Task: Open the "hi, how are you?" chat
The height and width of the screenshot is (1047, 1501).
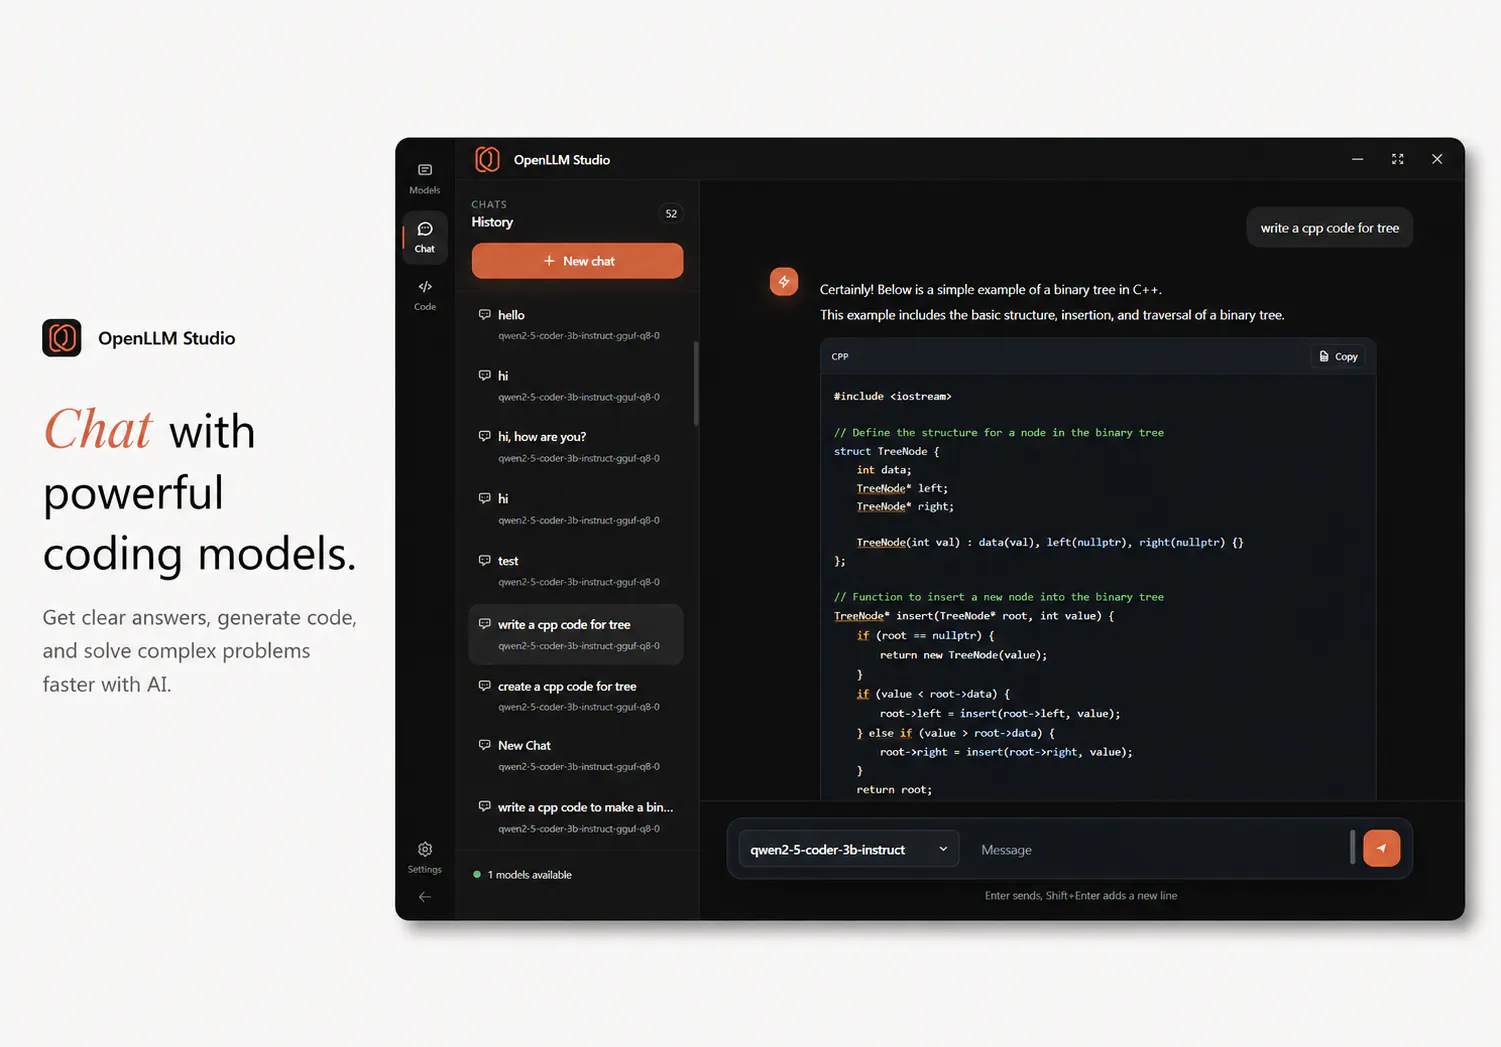Action: click(x=576, y=446)
